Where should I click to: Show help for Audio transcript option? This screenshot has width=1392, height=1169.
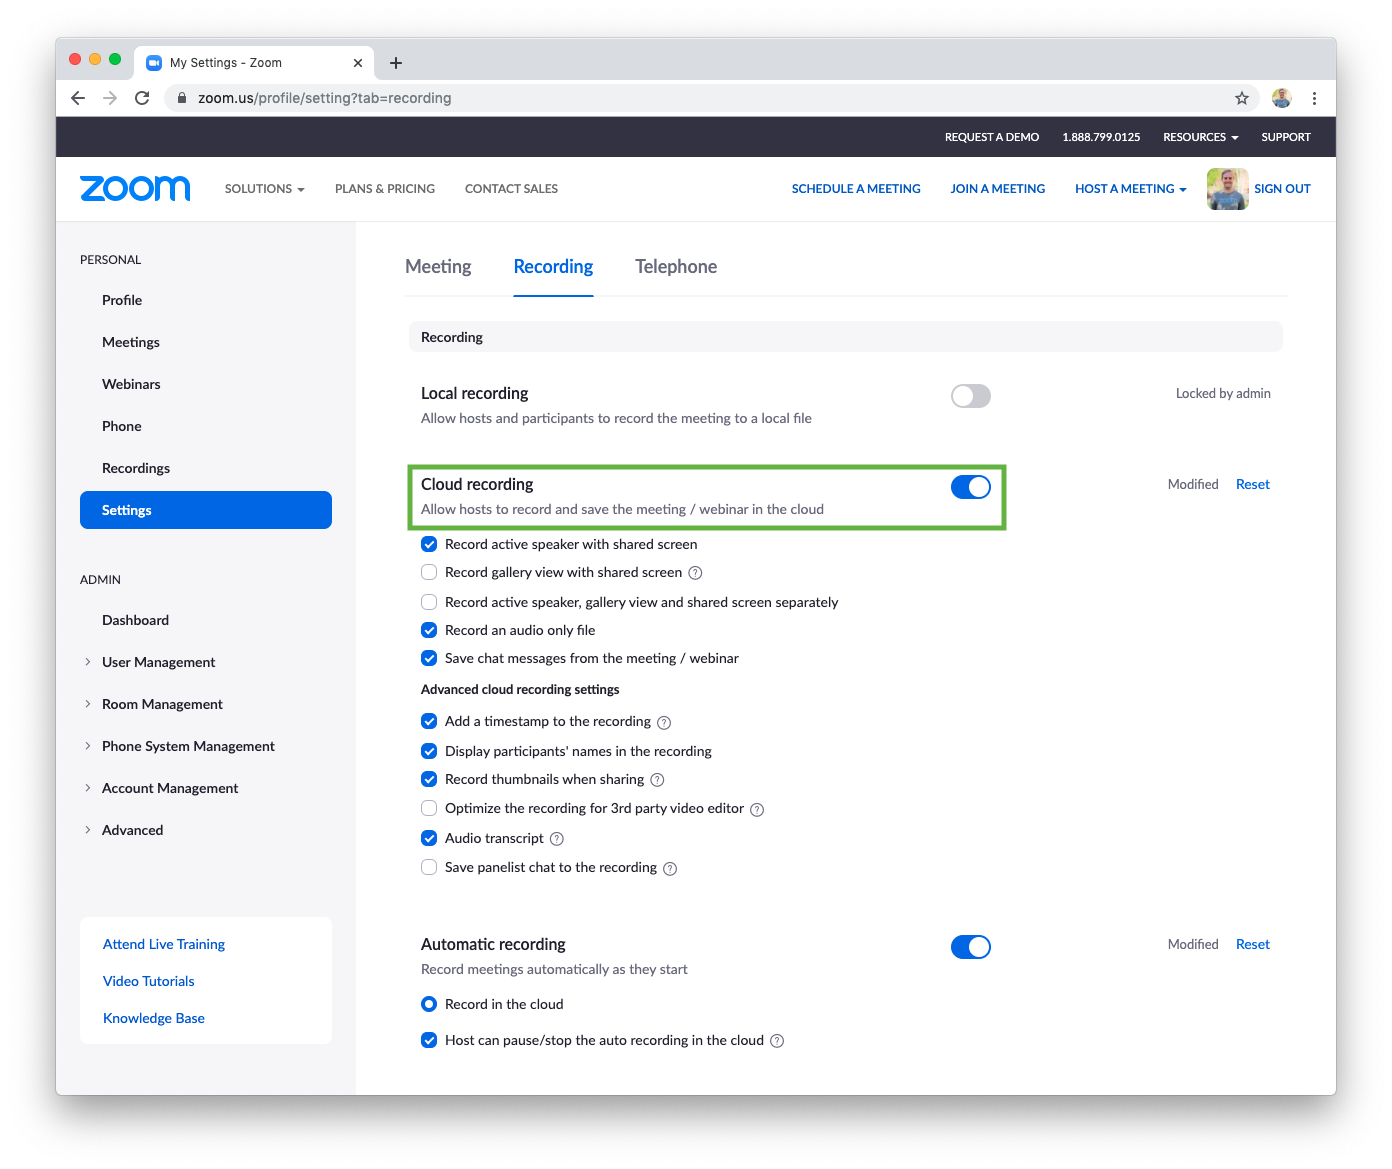(x=557, y=839)
